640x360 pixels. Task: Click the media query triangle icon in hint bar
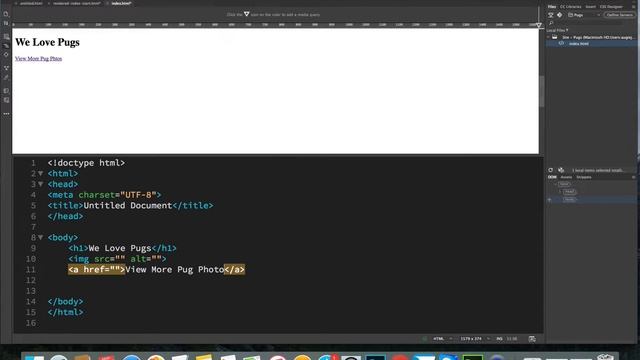247,14
